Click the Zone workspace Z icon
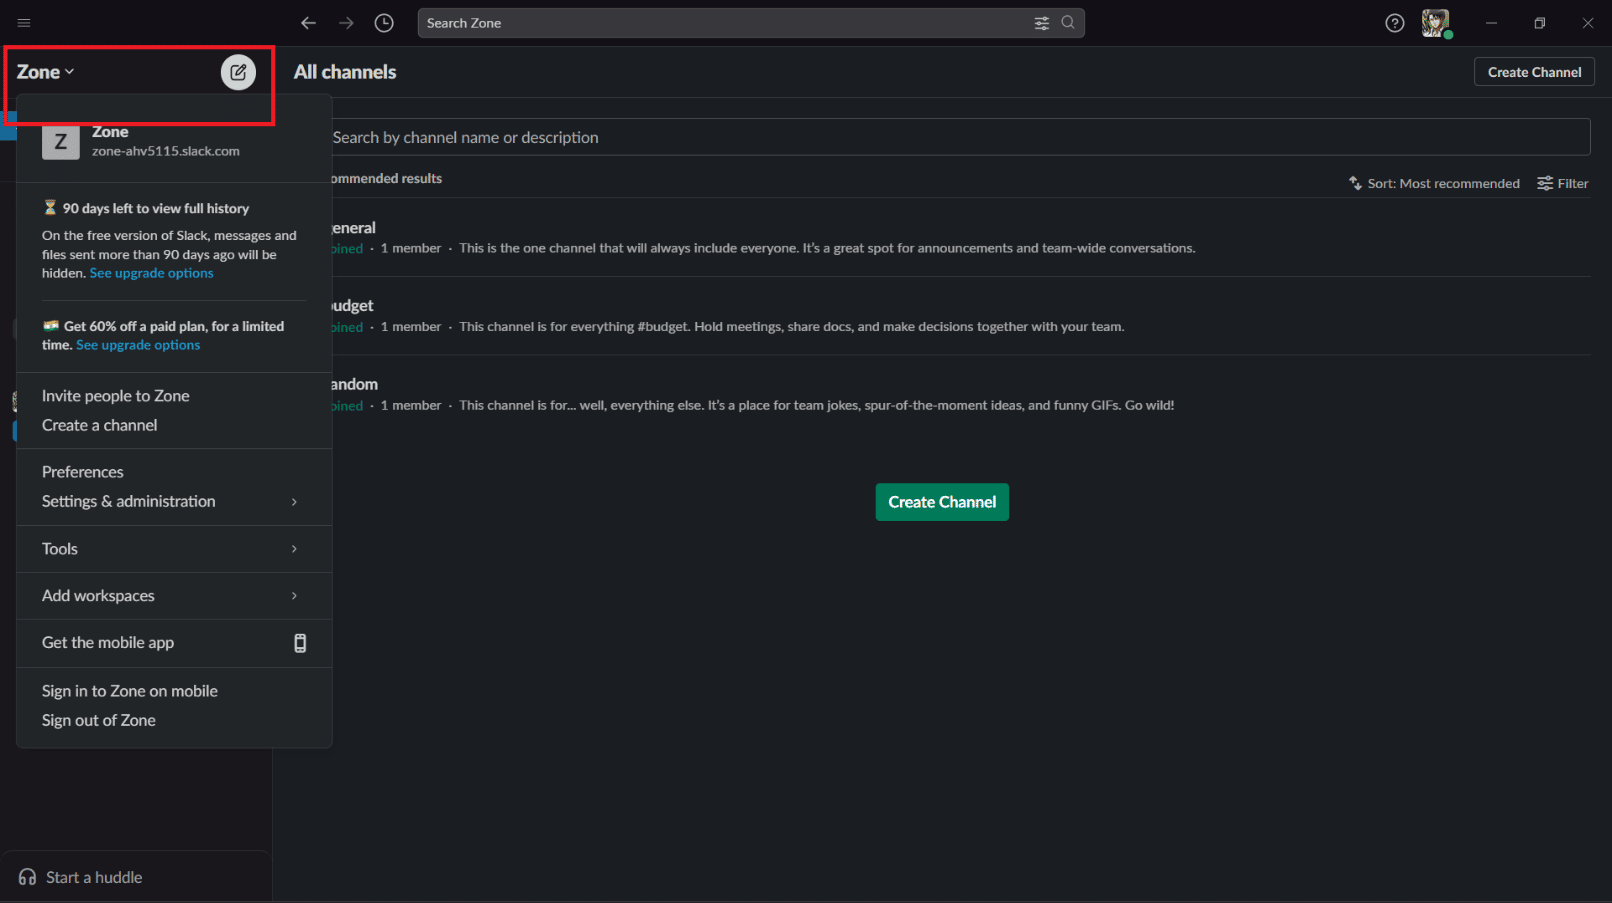 click(61, 141)
